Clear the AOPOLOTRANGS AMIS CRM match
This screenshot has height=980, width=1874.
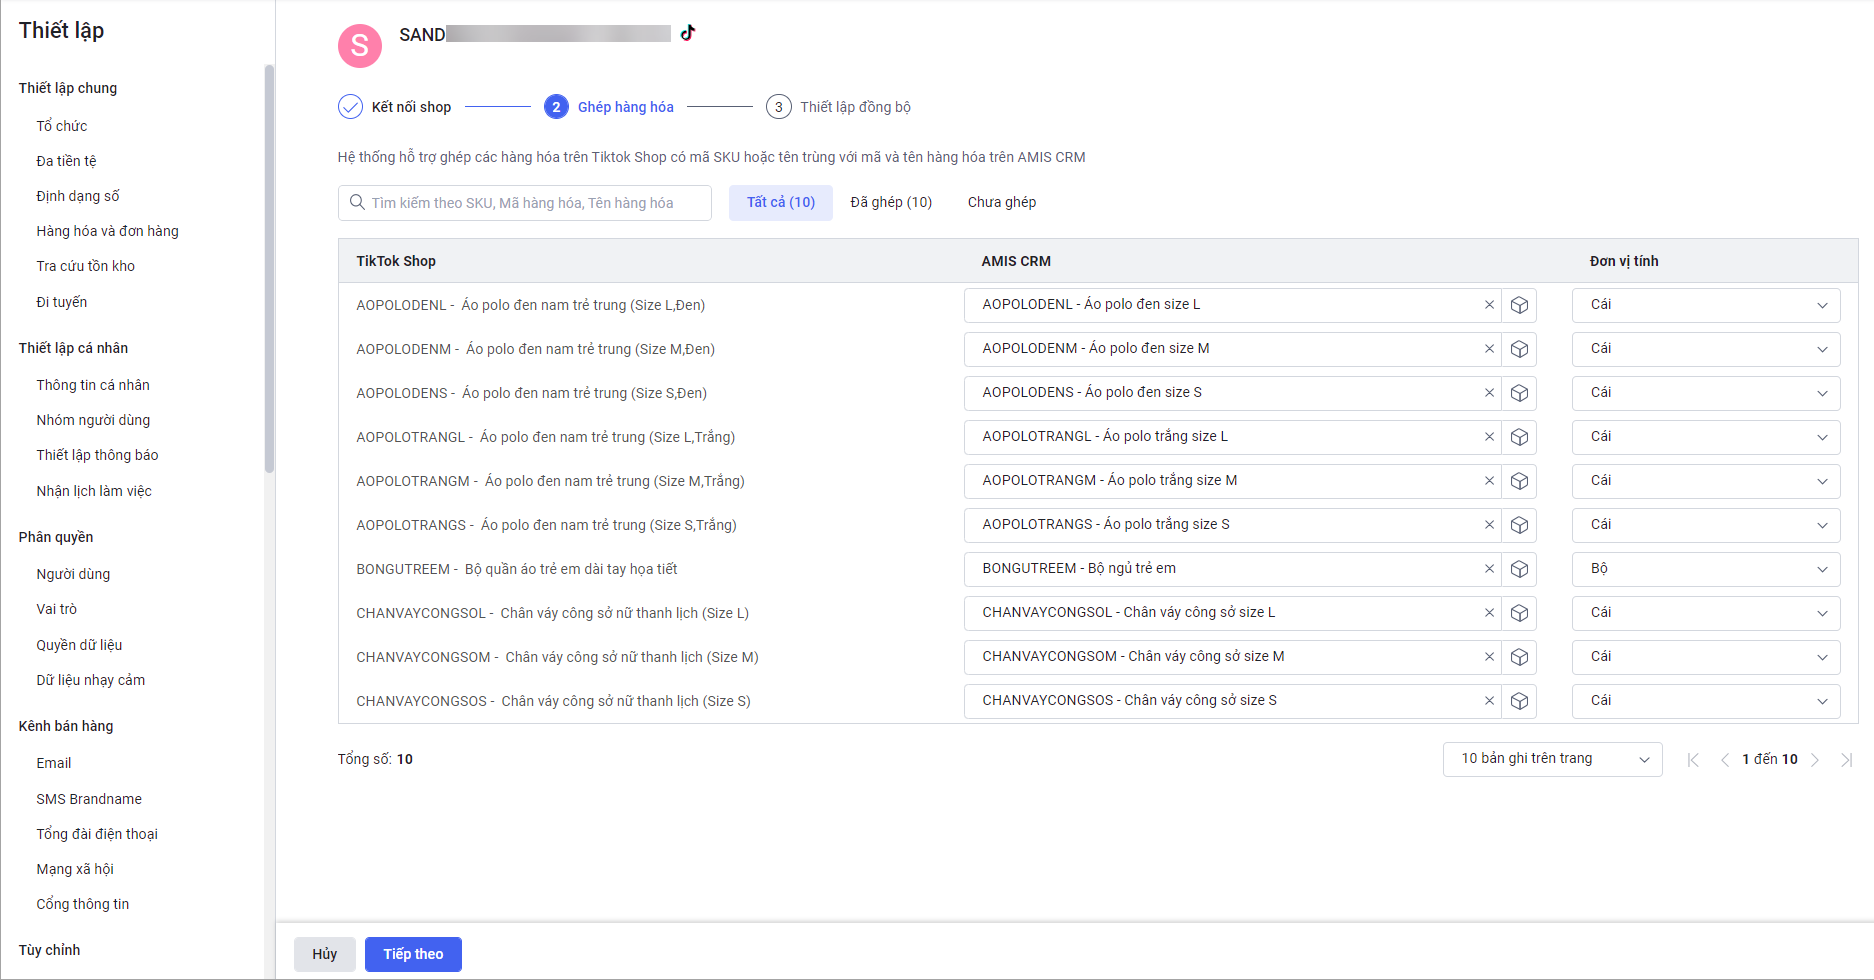click(x=1489, y=525)
